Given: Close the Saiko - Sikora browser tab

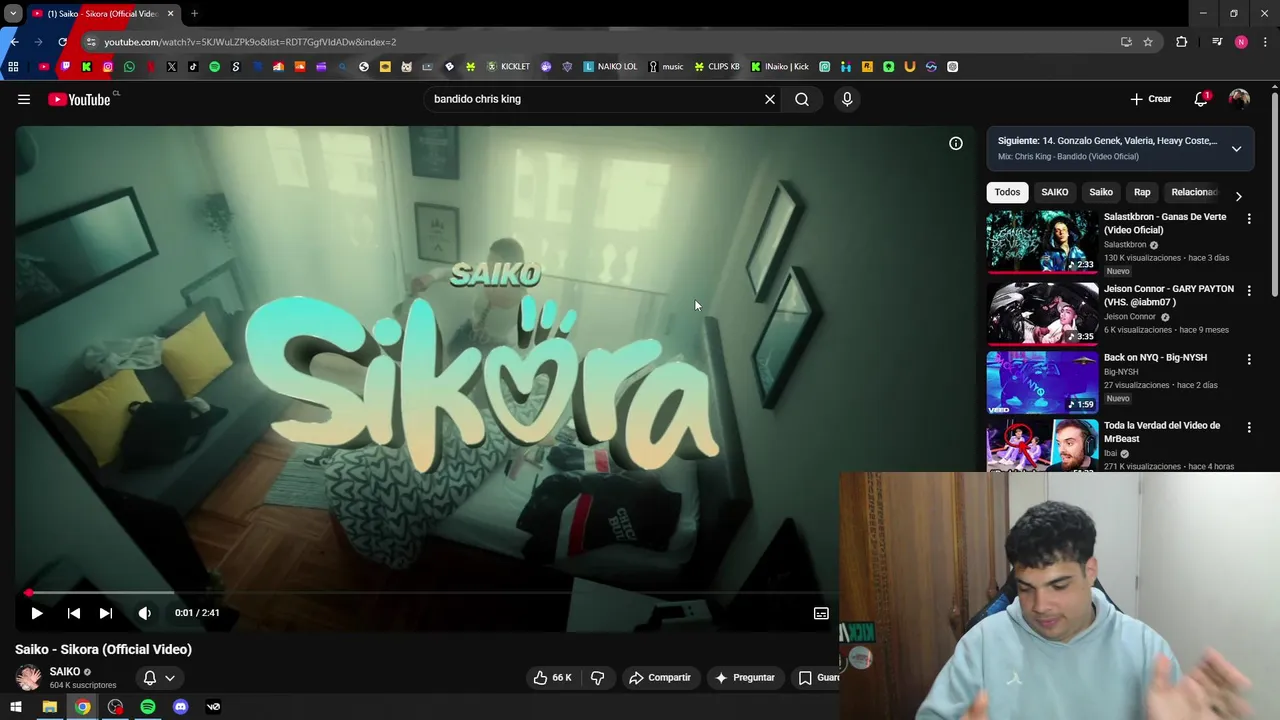Looking at the screenshot, I should (x=170, y=14).
